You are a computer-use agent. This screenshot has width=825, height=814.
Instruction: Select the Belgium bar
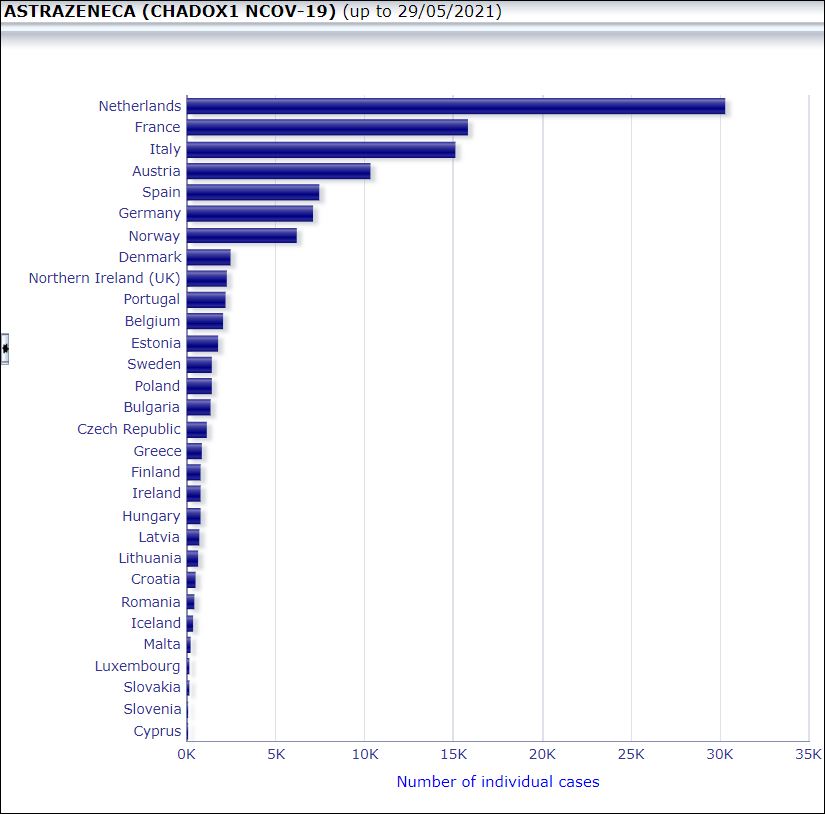pyautogui.click(x=205, y=321)
